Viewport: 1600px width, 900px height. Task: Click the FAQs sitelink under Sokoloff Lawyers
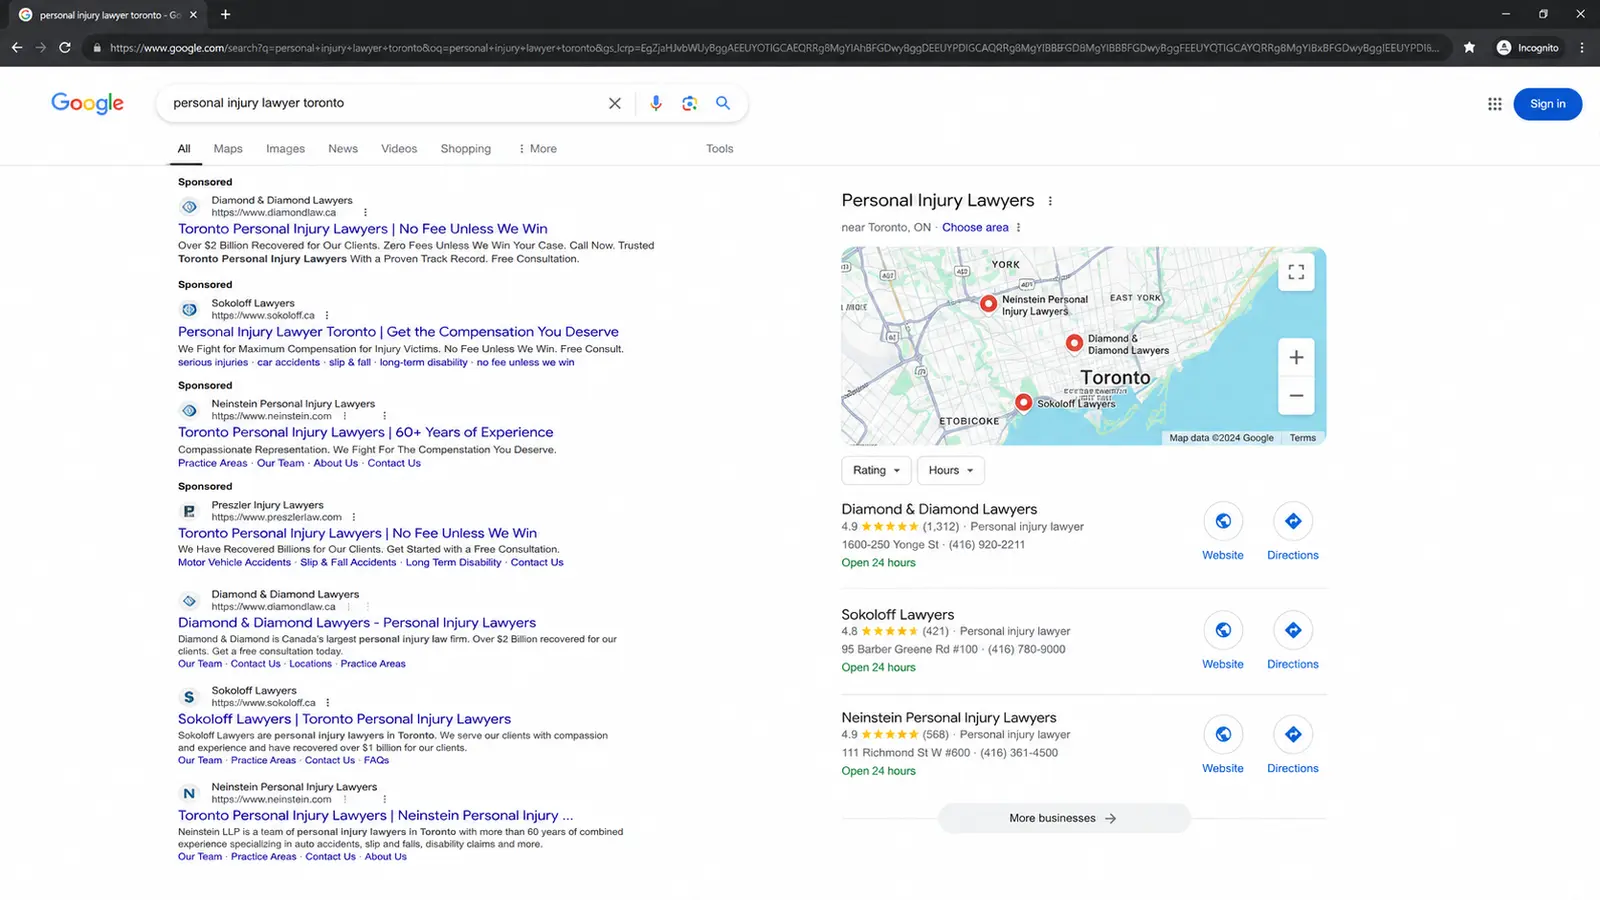(376, 761)
